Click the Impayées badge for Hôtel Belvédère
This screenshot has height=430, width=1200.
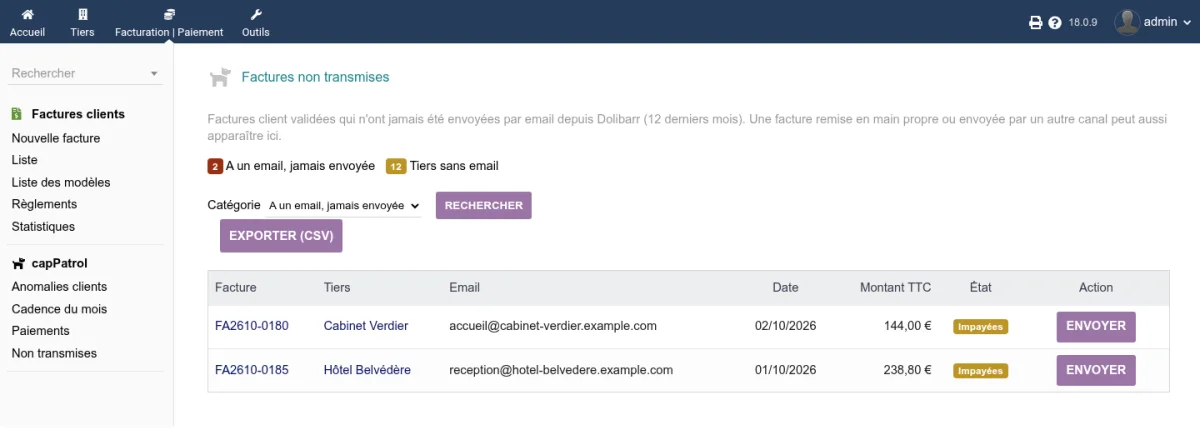click(x=980, y=370)
